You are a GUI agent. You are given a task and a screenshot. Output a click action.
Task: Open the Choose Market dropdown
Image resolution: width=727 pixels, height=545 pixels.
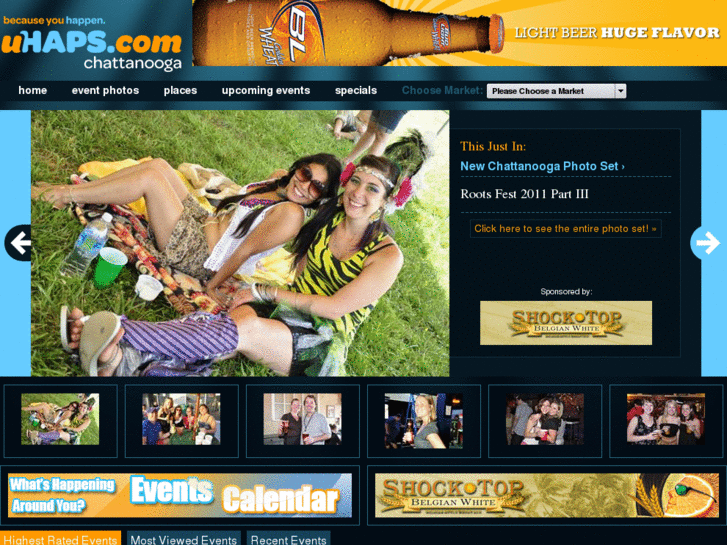coord(556,91)
